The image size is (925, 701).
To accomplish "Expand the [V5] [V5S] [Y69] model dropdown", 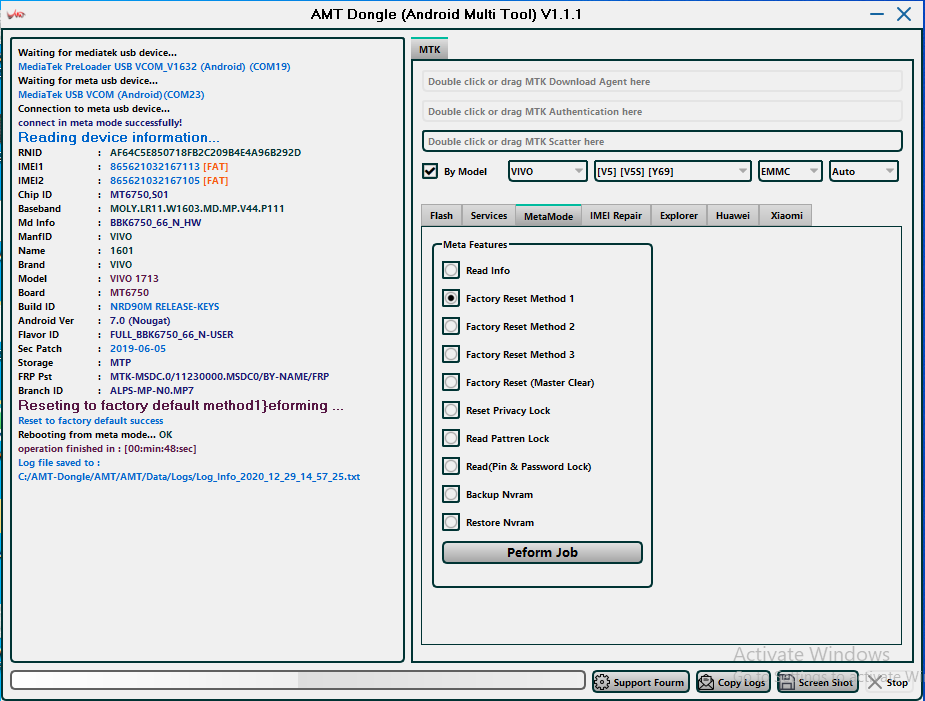I will [672, 171].
